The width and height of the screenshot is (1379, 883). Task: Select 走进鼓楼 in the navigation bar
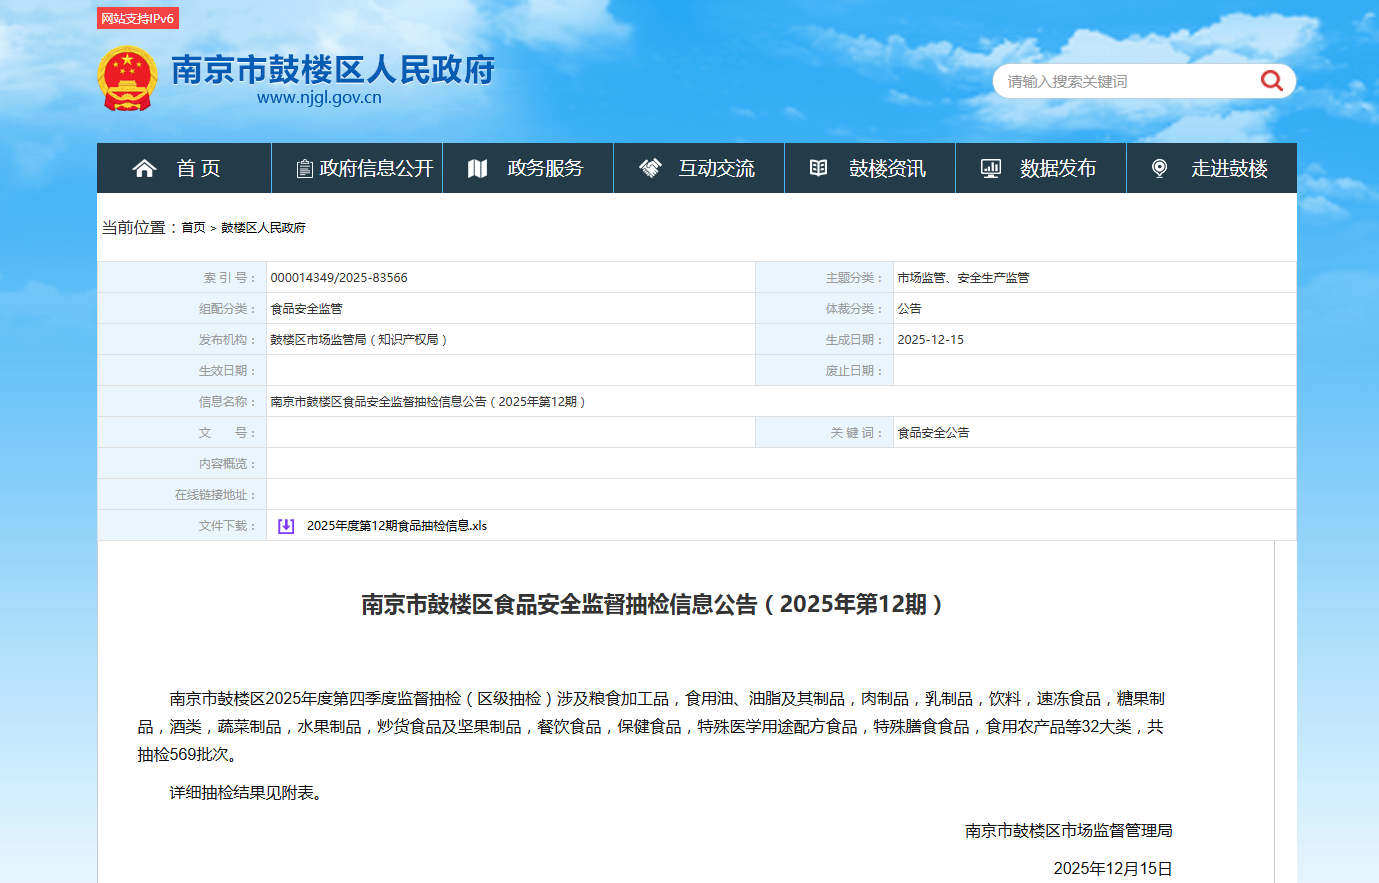click(x=1229, y=168)
